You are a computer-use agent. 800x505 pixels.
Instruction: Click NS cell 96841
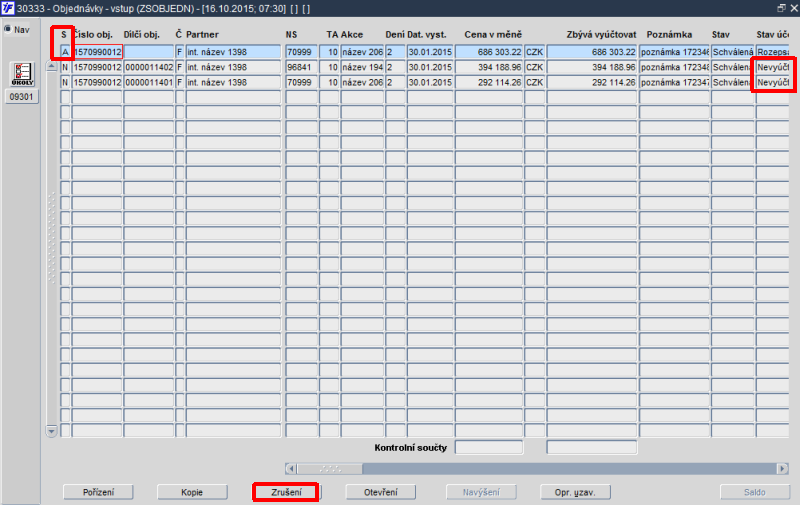tap(302, 67)
